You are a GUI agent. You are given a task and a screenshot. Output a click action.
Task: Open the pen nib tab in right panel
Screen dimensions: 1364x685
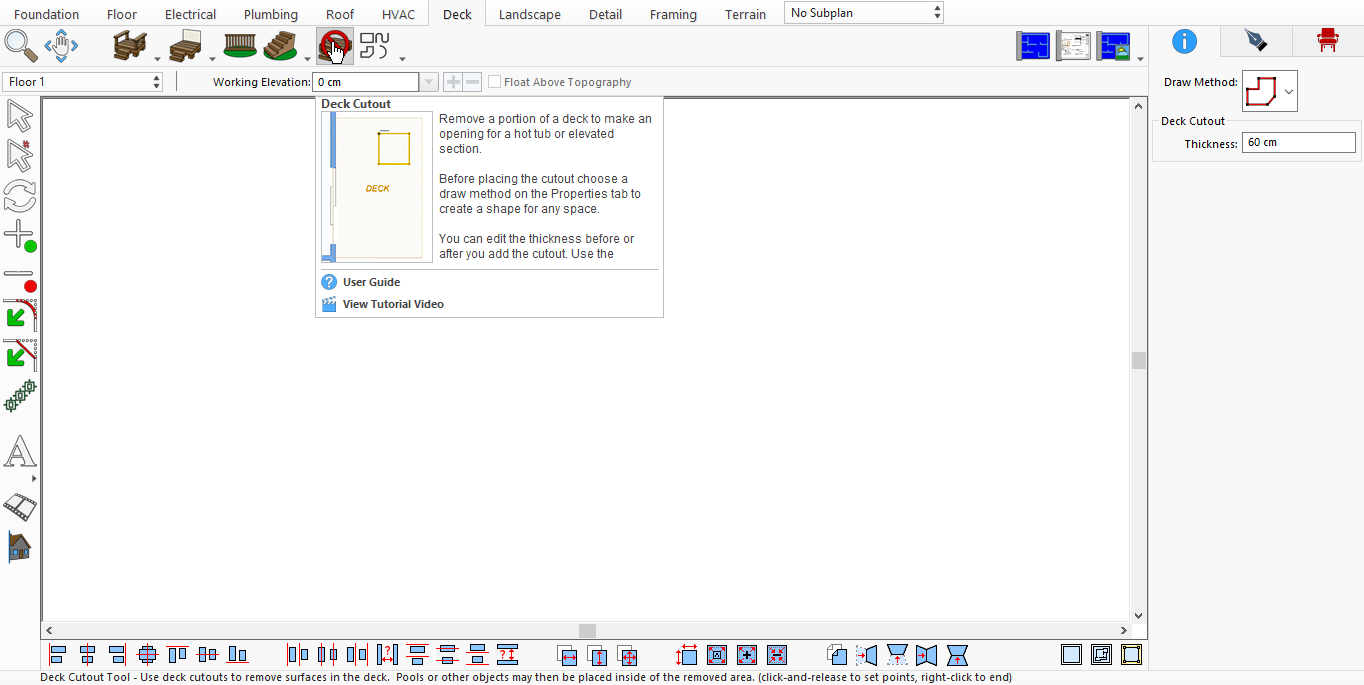tap(1255, 40)
